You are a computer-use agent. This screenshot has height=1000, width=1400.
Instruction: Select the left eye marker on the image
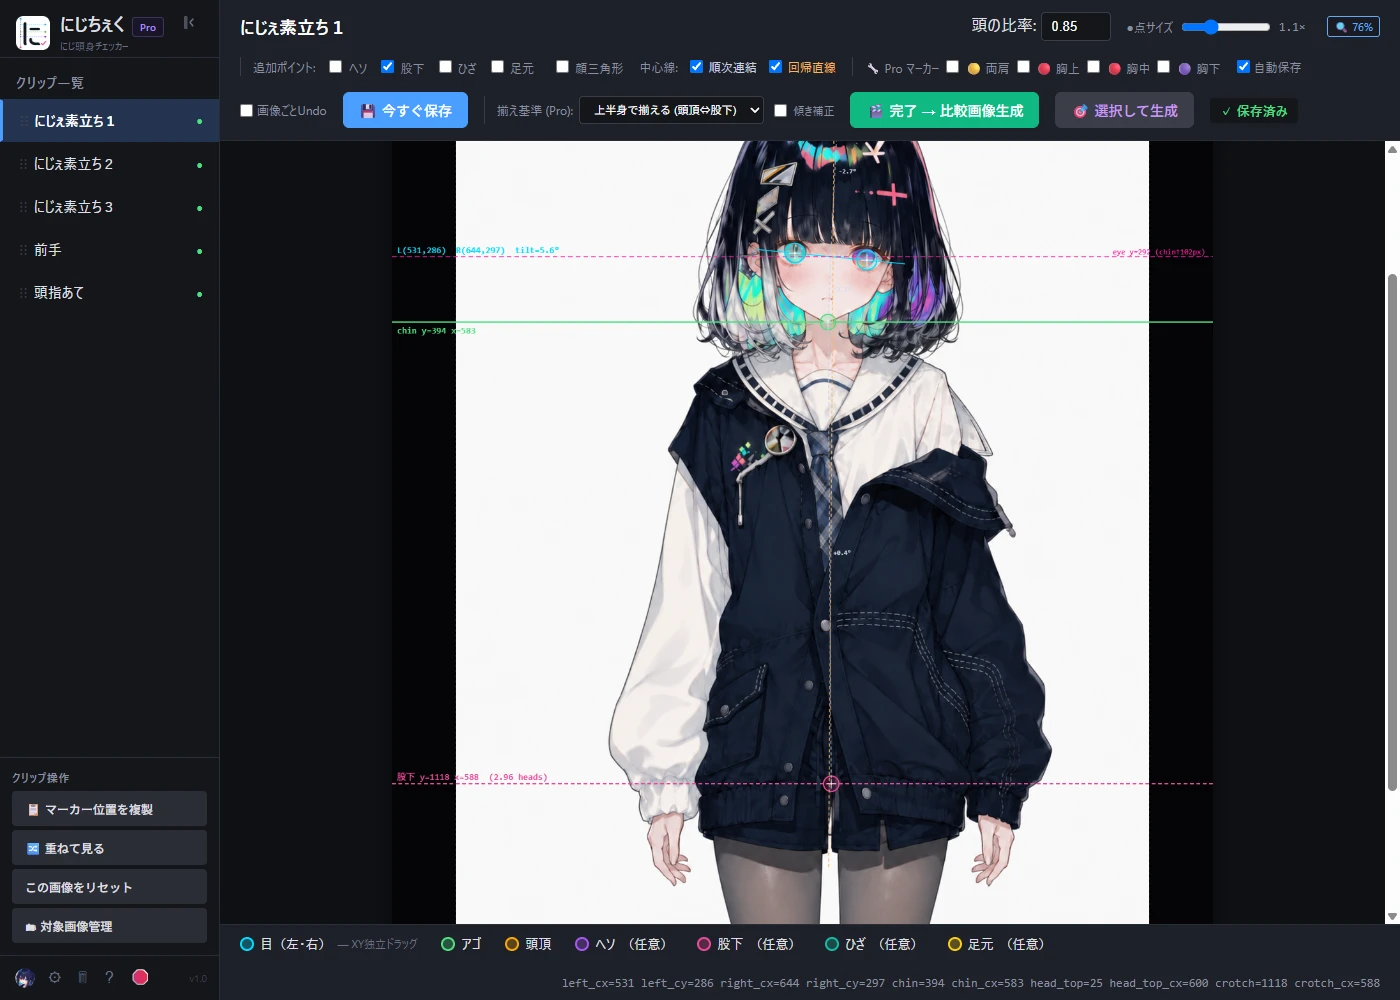coord(794,252)
